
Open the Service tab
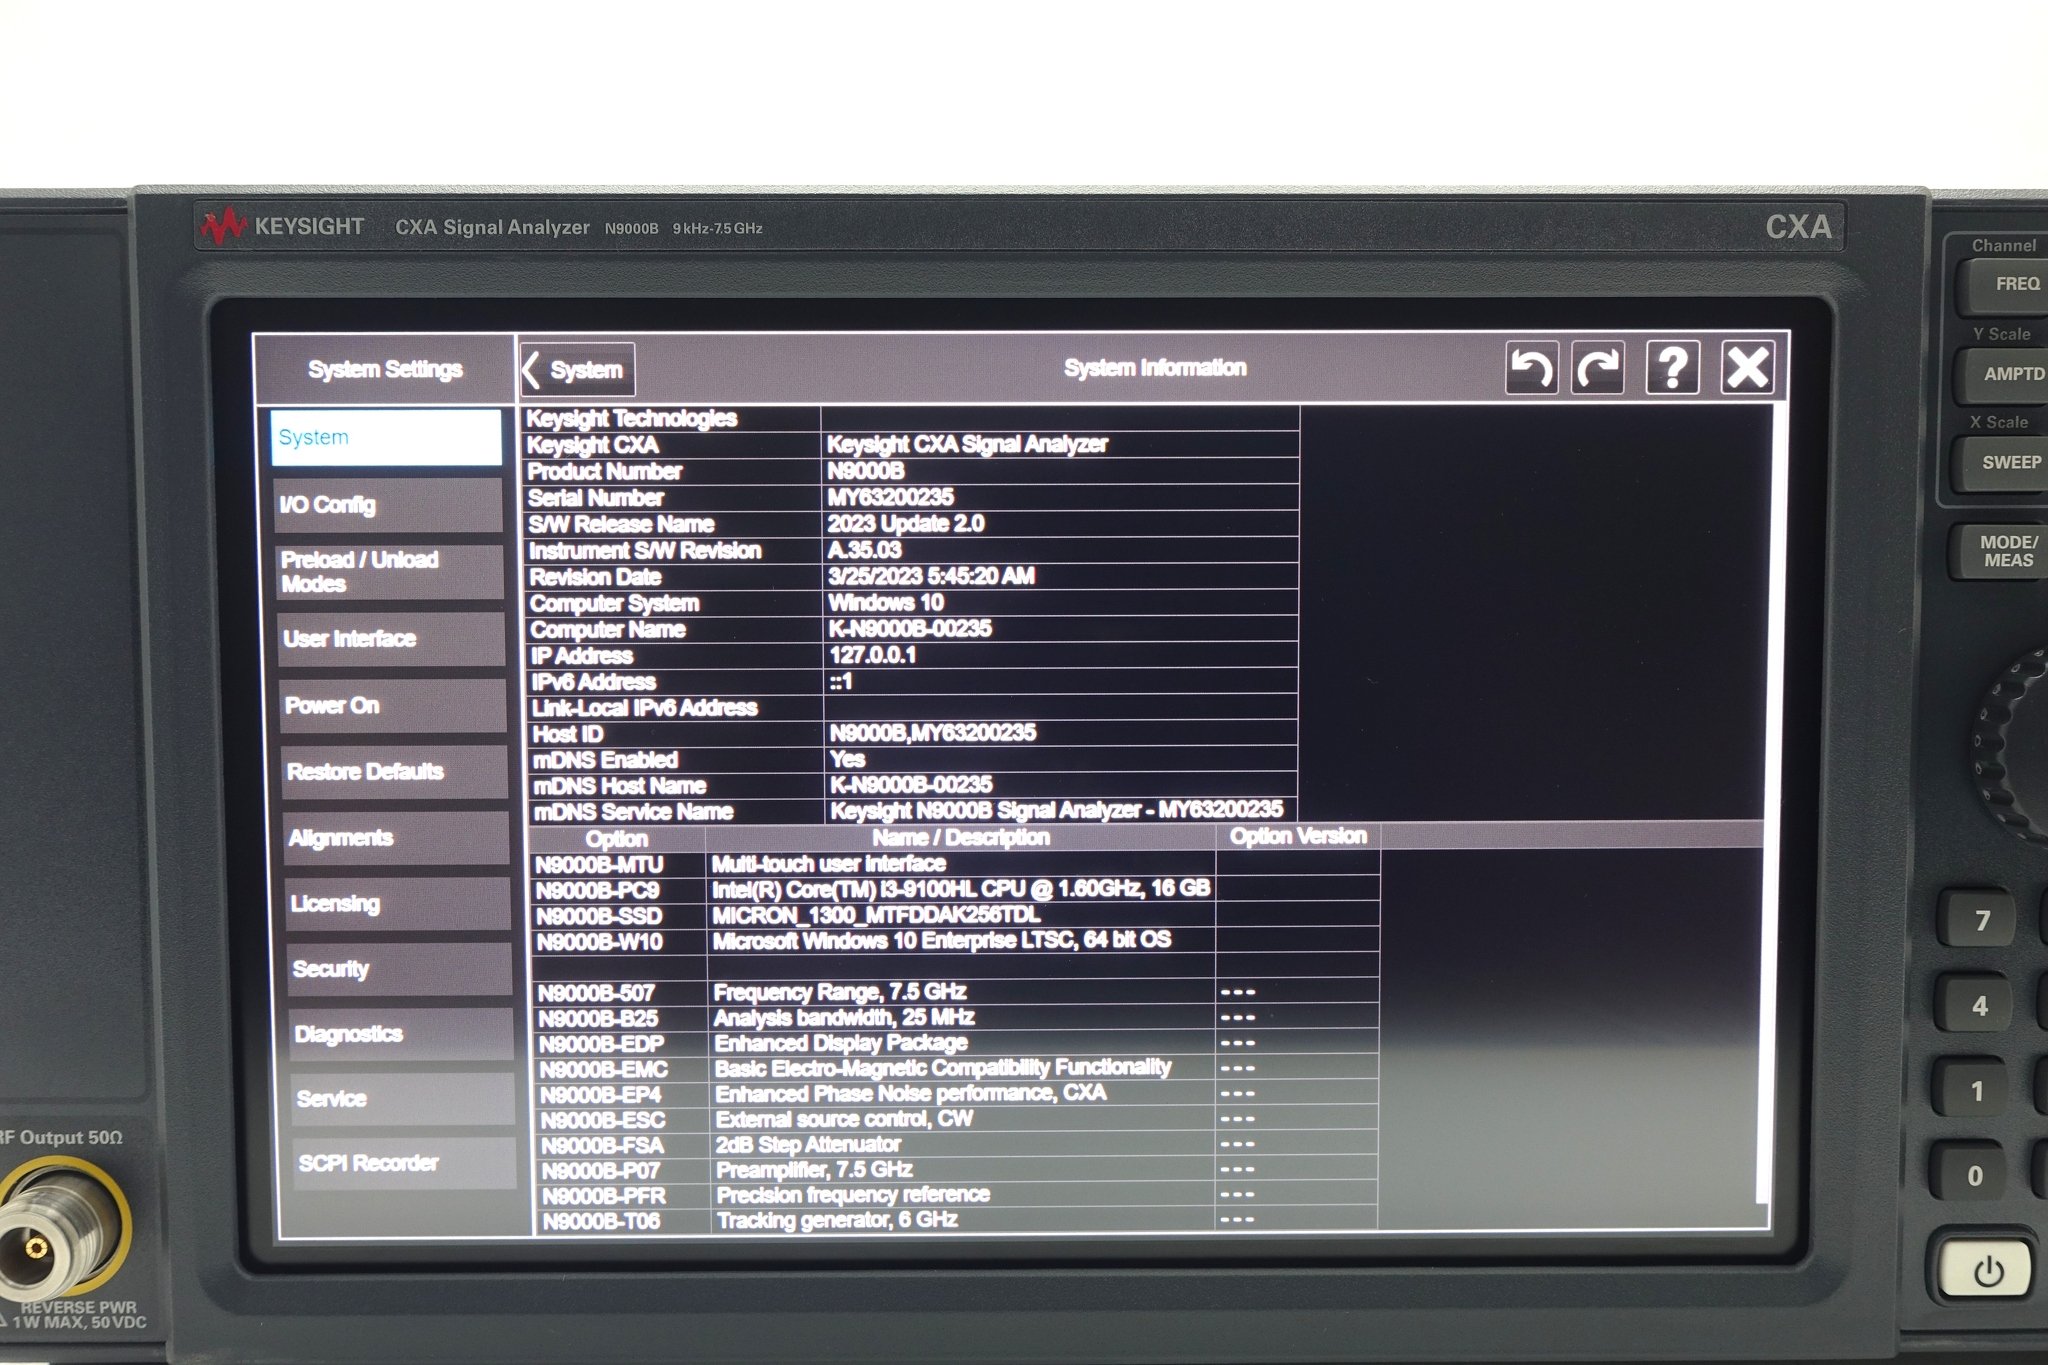pyautogui.click(x=404, y=1098)
